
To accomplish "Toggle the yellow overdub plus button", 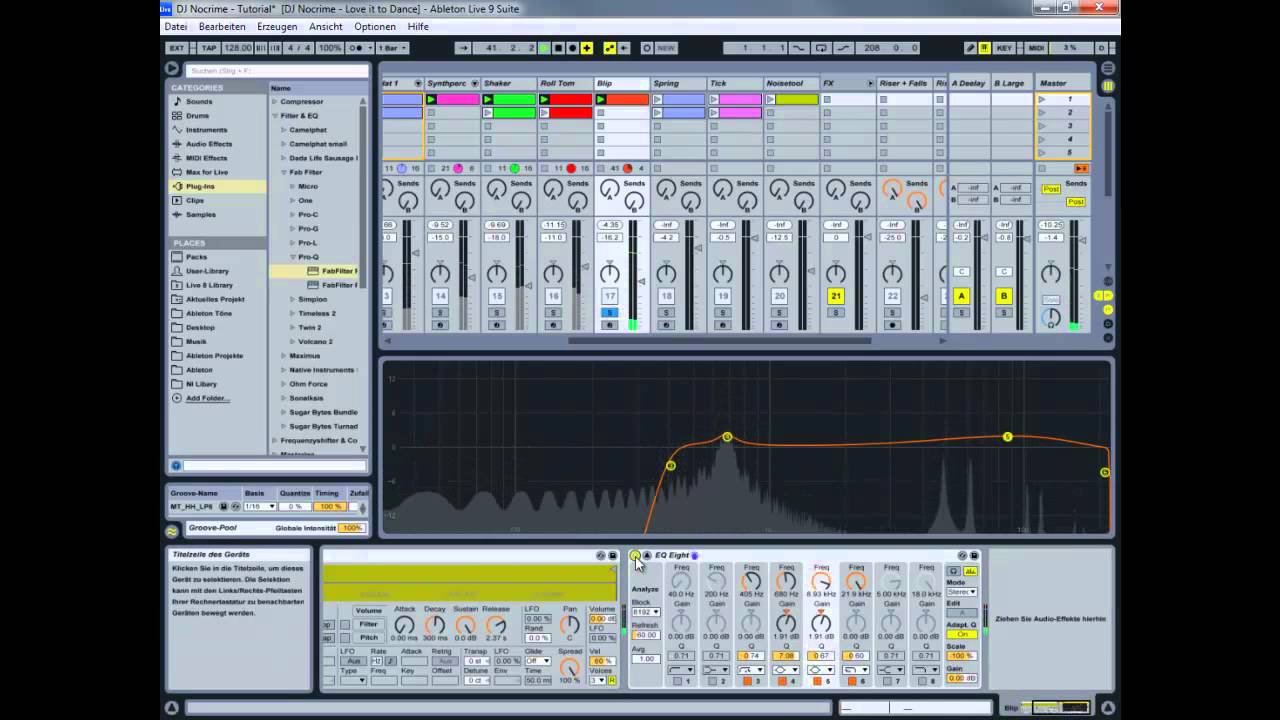I will click(586, 48).
